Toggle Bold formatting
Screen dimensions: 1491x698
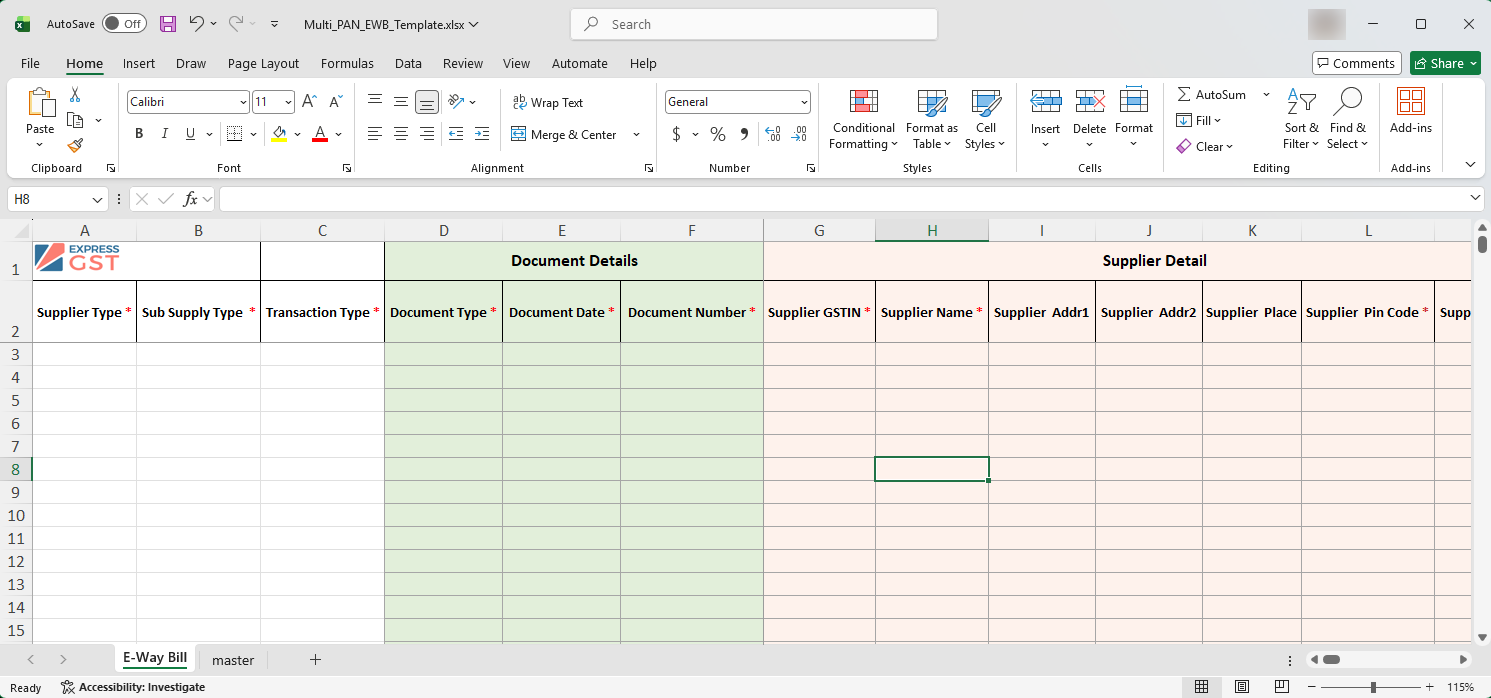[139, 134]
